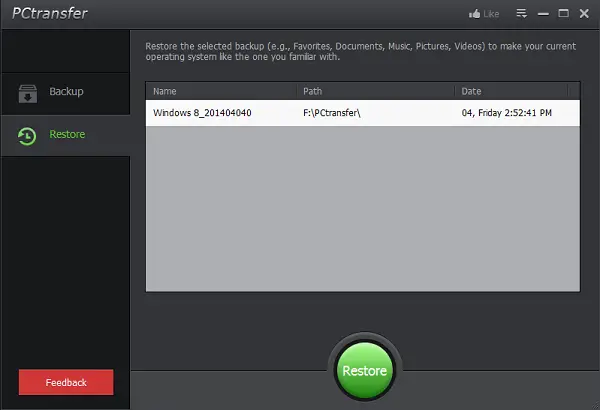This screenshot has height=410, width=600.
Task: Click the PCtransfer title logo
Action: (x=50, y=13)
